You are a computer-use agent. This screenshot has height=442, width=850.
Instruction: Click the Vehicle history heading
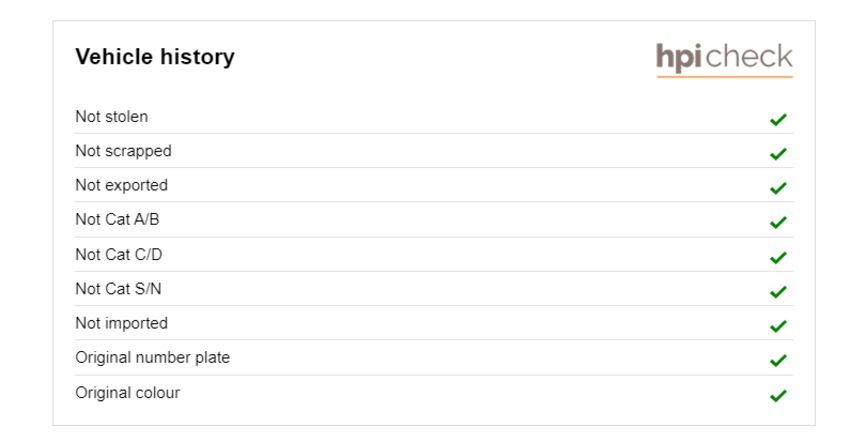tap(155, 56)
